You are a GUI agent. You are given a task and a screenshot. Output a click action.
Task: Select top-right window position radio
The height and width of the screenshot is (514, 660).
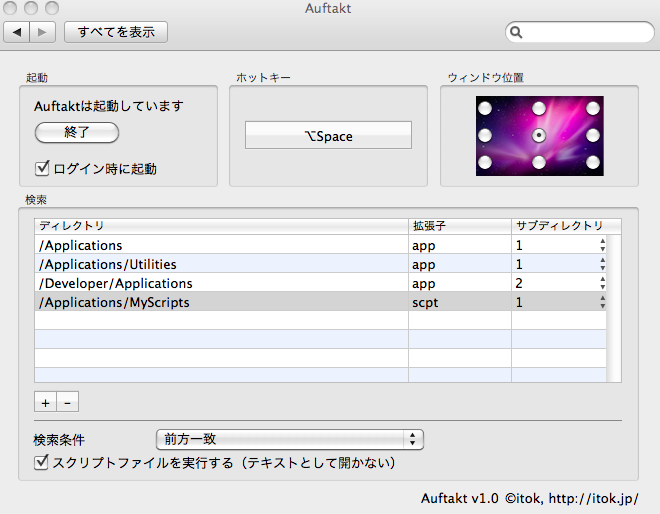coord(593,109)
